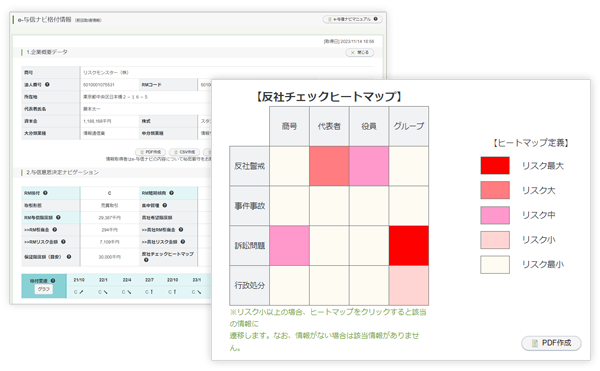Click the 訴訟問題 row header
The image size is (600, 371).
pyautogui.click(x=249, y=246)
